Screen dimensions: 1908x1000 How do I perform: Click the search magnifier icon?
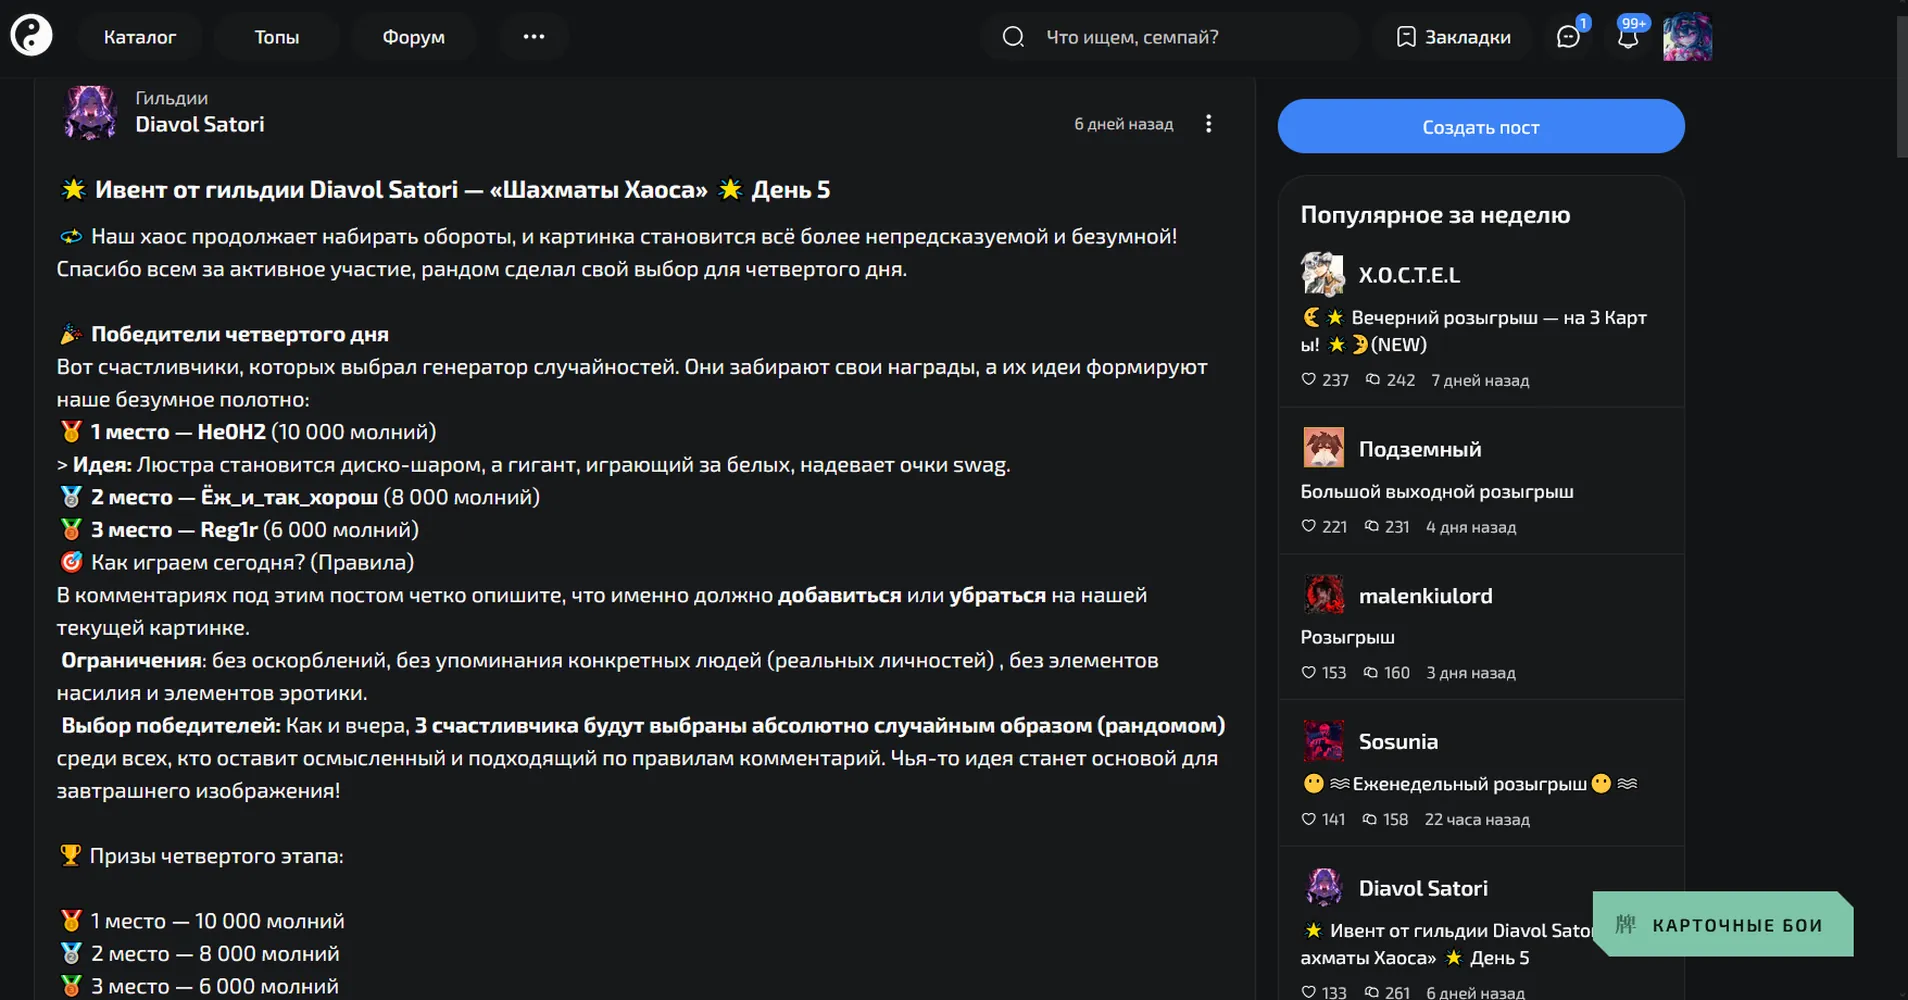coord(1013,37)
